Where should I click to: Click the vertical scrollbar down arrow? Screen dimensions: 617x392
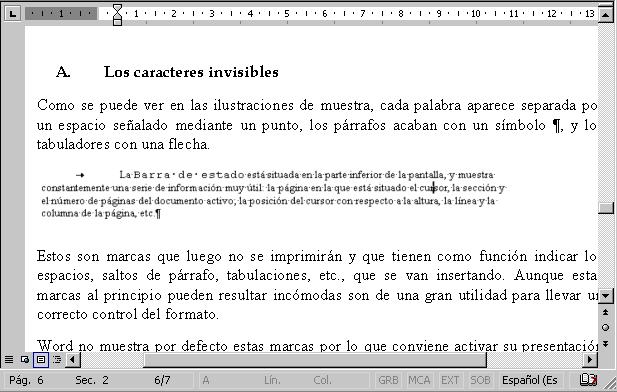pyautogui.click(x=606, y=296)
